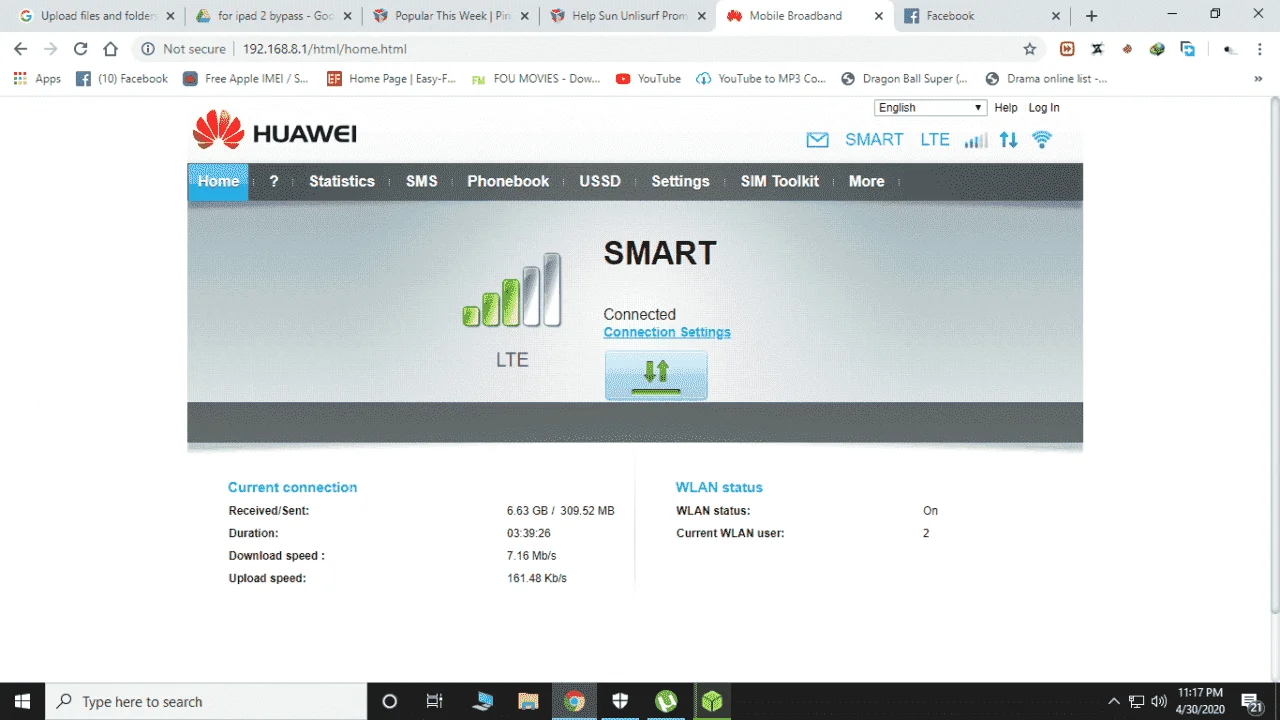Image resolution: width=1280 pixels, height=720 pixels.
Task: Open a new browser tab
Action: 1091,16
